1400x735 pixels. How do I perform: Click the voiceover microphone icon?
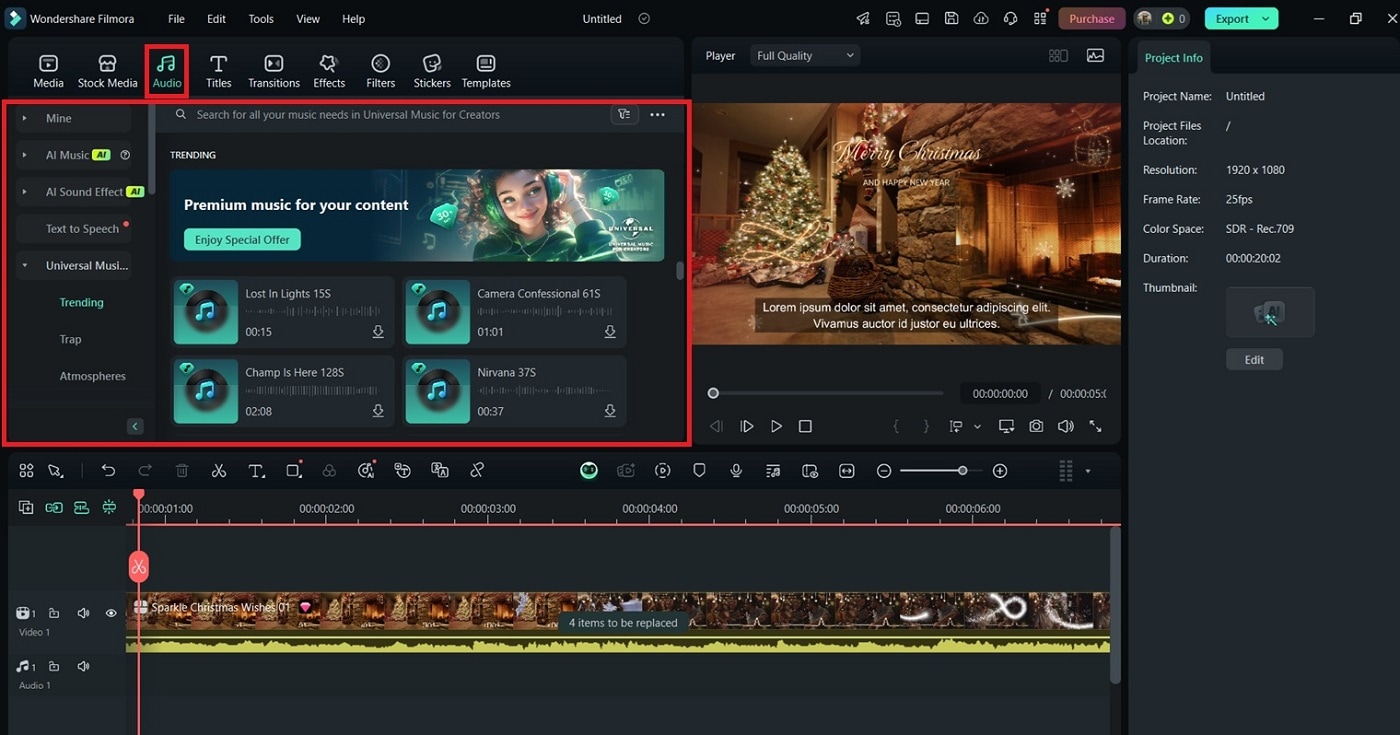(736, 471)
